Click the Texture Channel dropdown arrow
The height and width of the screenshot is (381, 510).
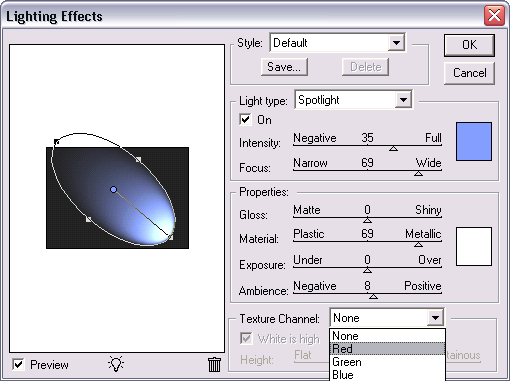click(x=435, y=318)
